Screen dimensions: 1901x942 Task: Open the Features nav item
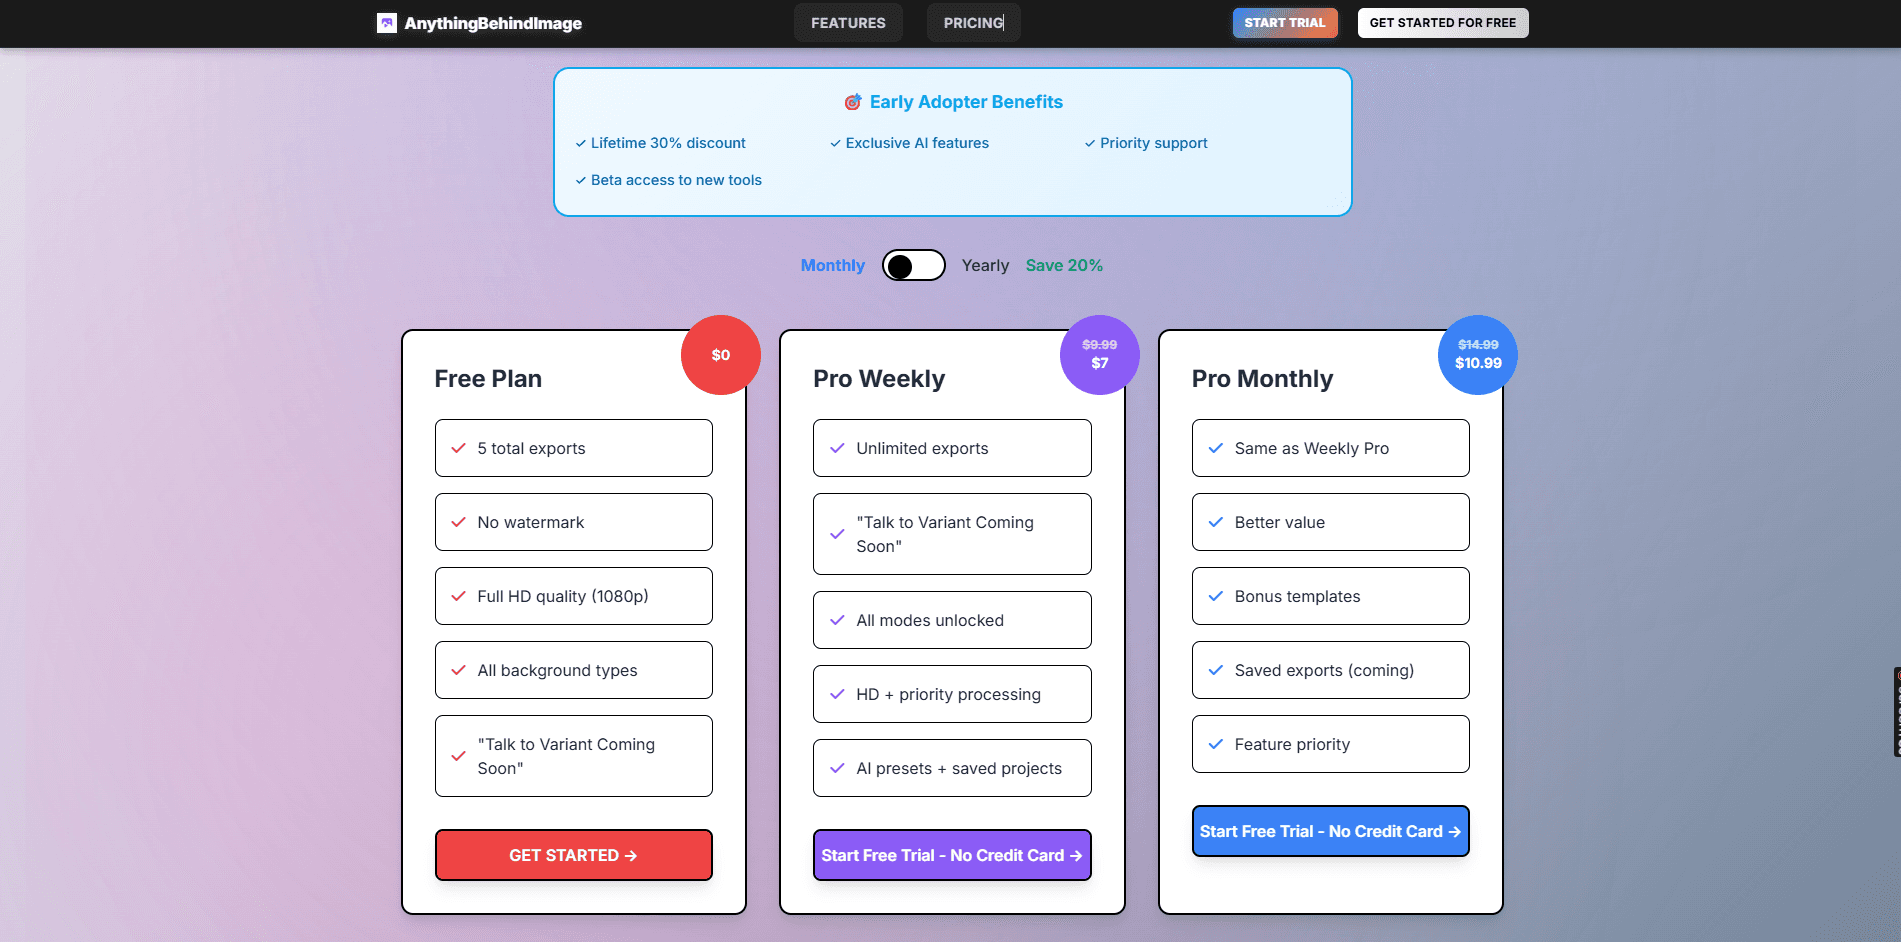[x=848, y=23]
